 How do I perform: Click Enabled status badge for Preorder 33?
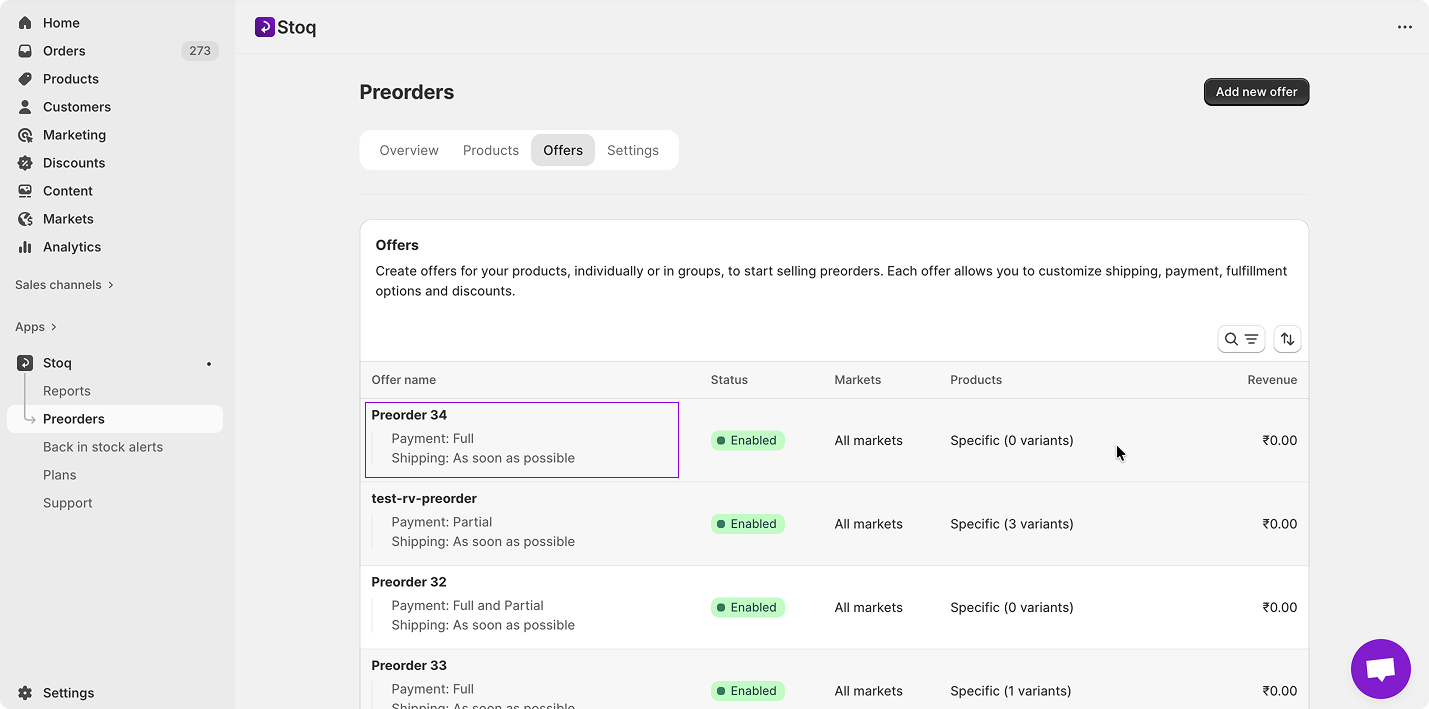pyautogui.click(x=748, y=691)
